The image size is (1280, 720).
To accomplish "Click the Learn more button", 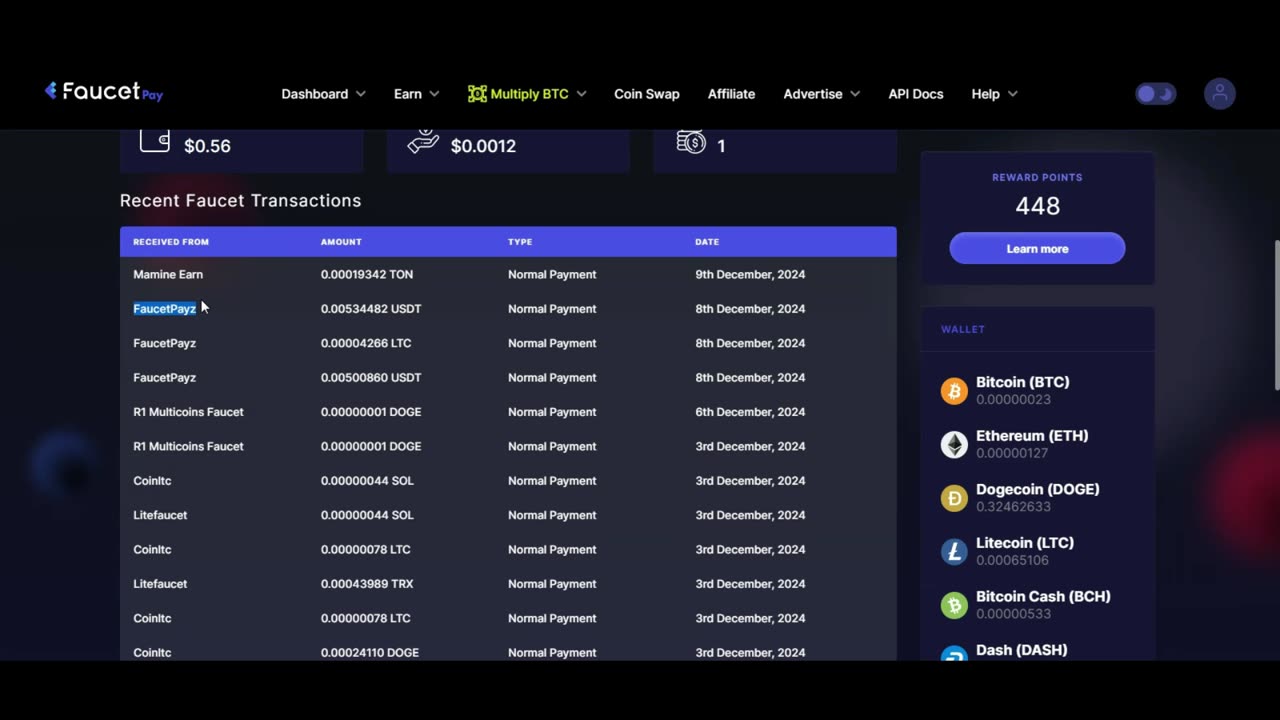I will coord(1037,248).
